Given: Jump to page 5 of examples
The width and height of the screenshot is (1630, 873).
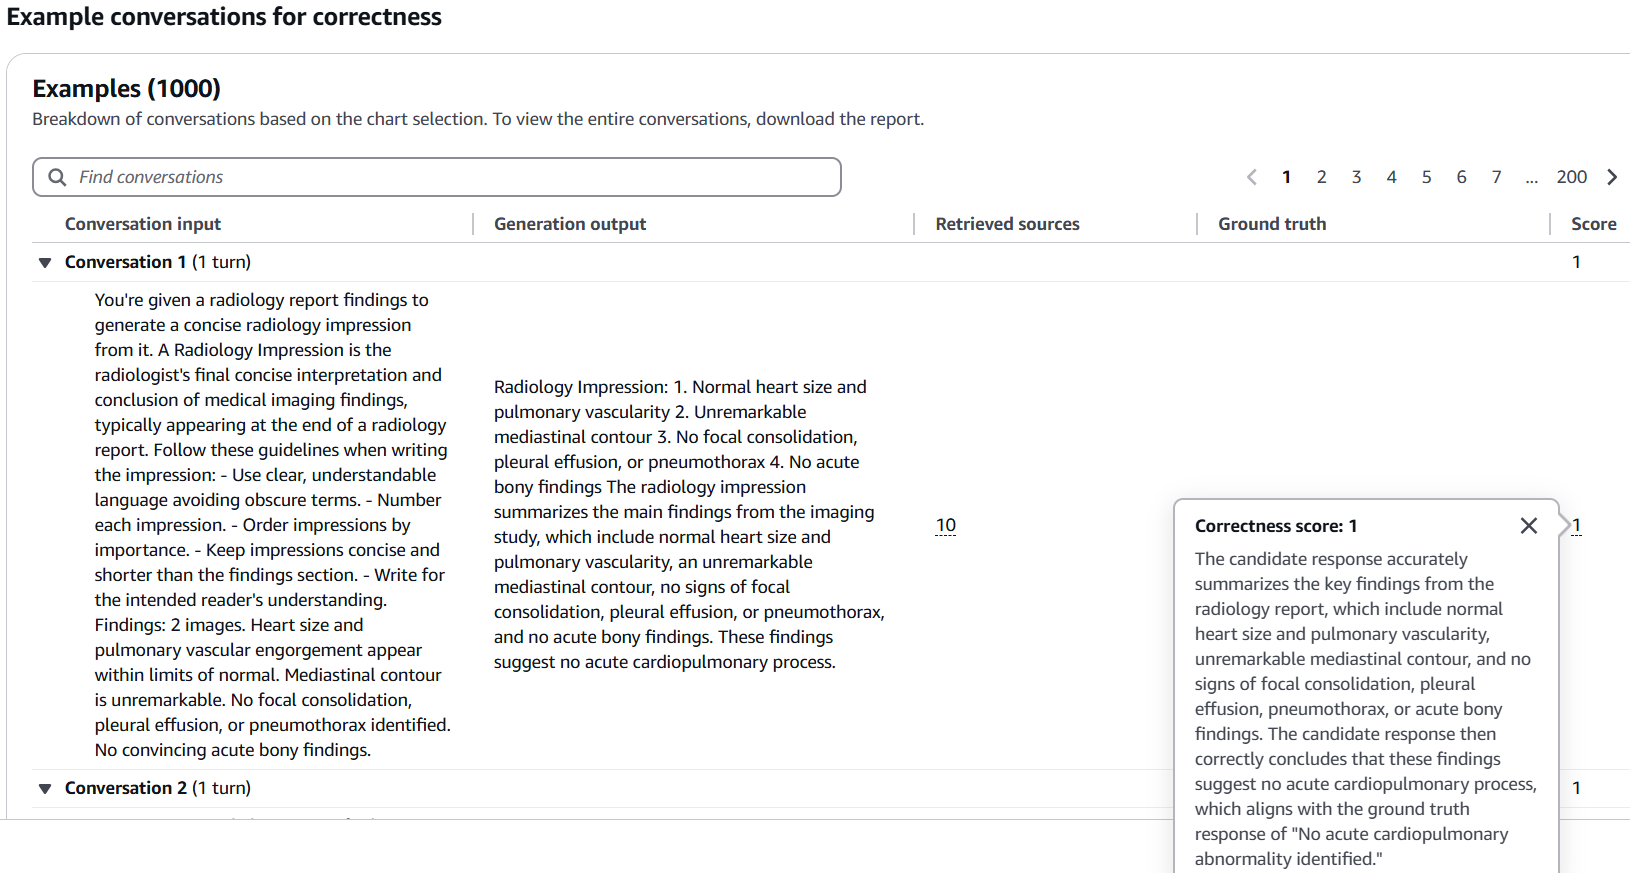Looking at the screenshot, I should coord(1426,177).
